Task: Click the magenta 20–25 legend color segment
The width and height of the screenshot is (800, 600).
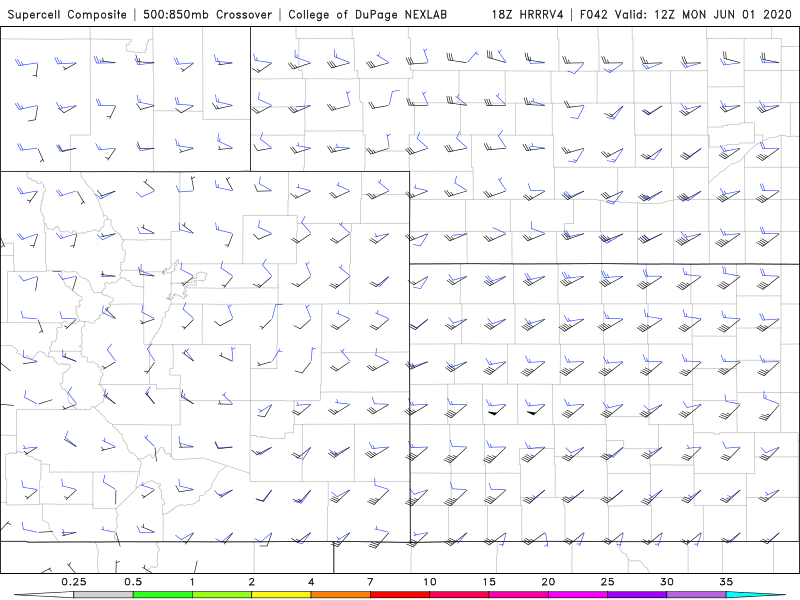Action: tap(578, 595)
